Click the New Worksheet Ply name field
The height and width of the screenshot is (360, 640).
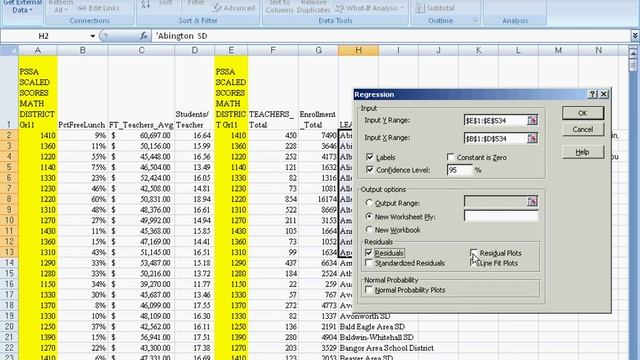(501, 216)
